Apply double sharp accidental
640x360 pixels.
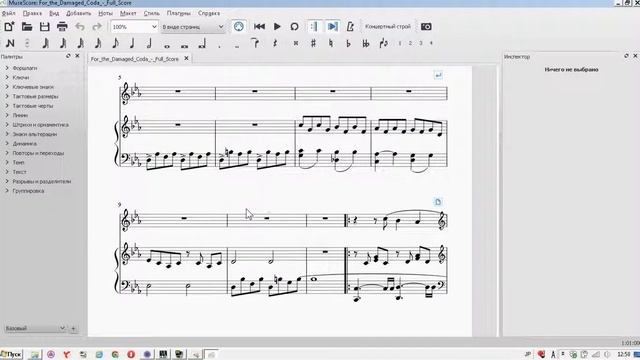click(296, 43)
